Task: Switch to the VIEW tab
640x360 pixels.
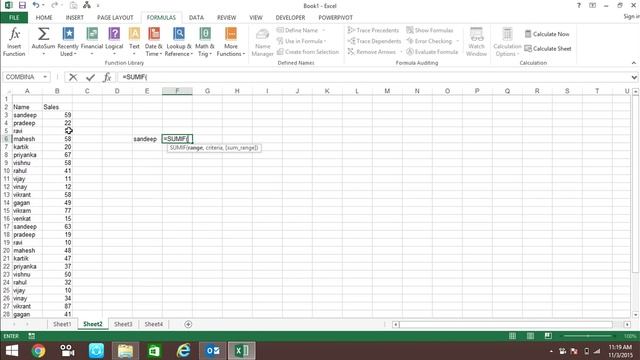Action: pyautogui.click(x=256, y=18)
